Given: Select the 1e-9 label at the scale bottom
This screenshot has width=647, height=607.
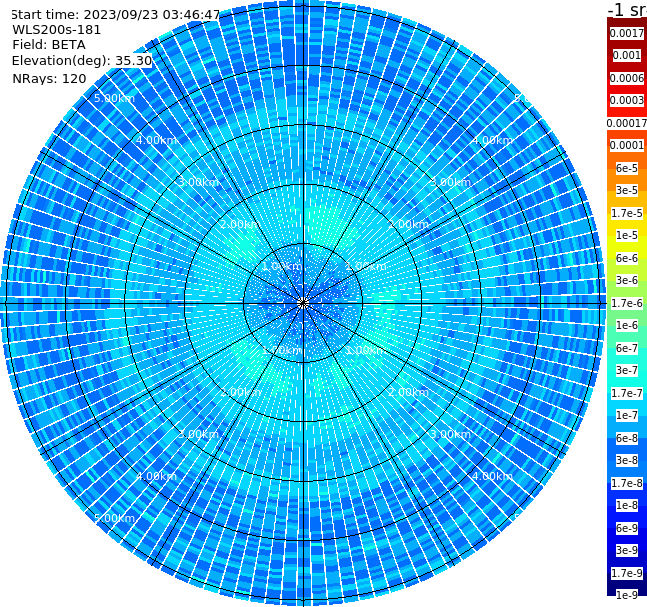Looking at the screenshot, I should (x=627, y=595).
